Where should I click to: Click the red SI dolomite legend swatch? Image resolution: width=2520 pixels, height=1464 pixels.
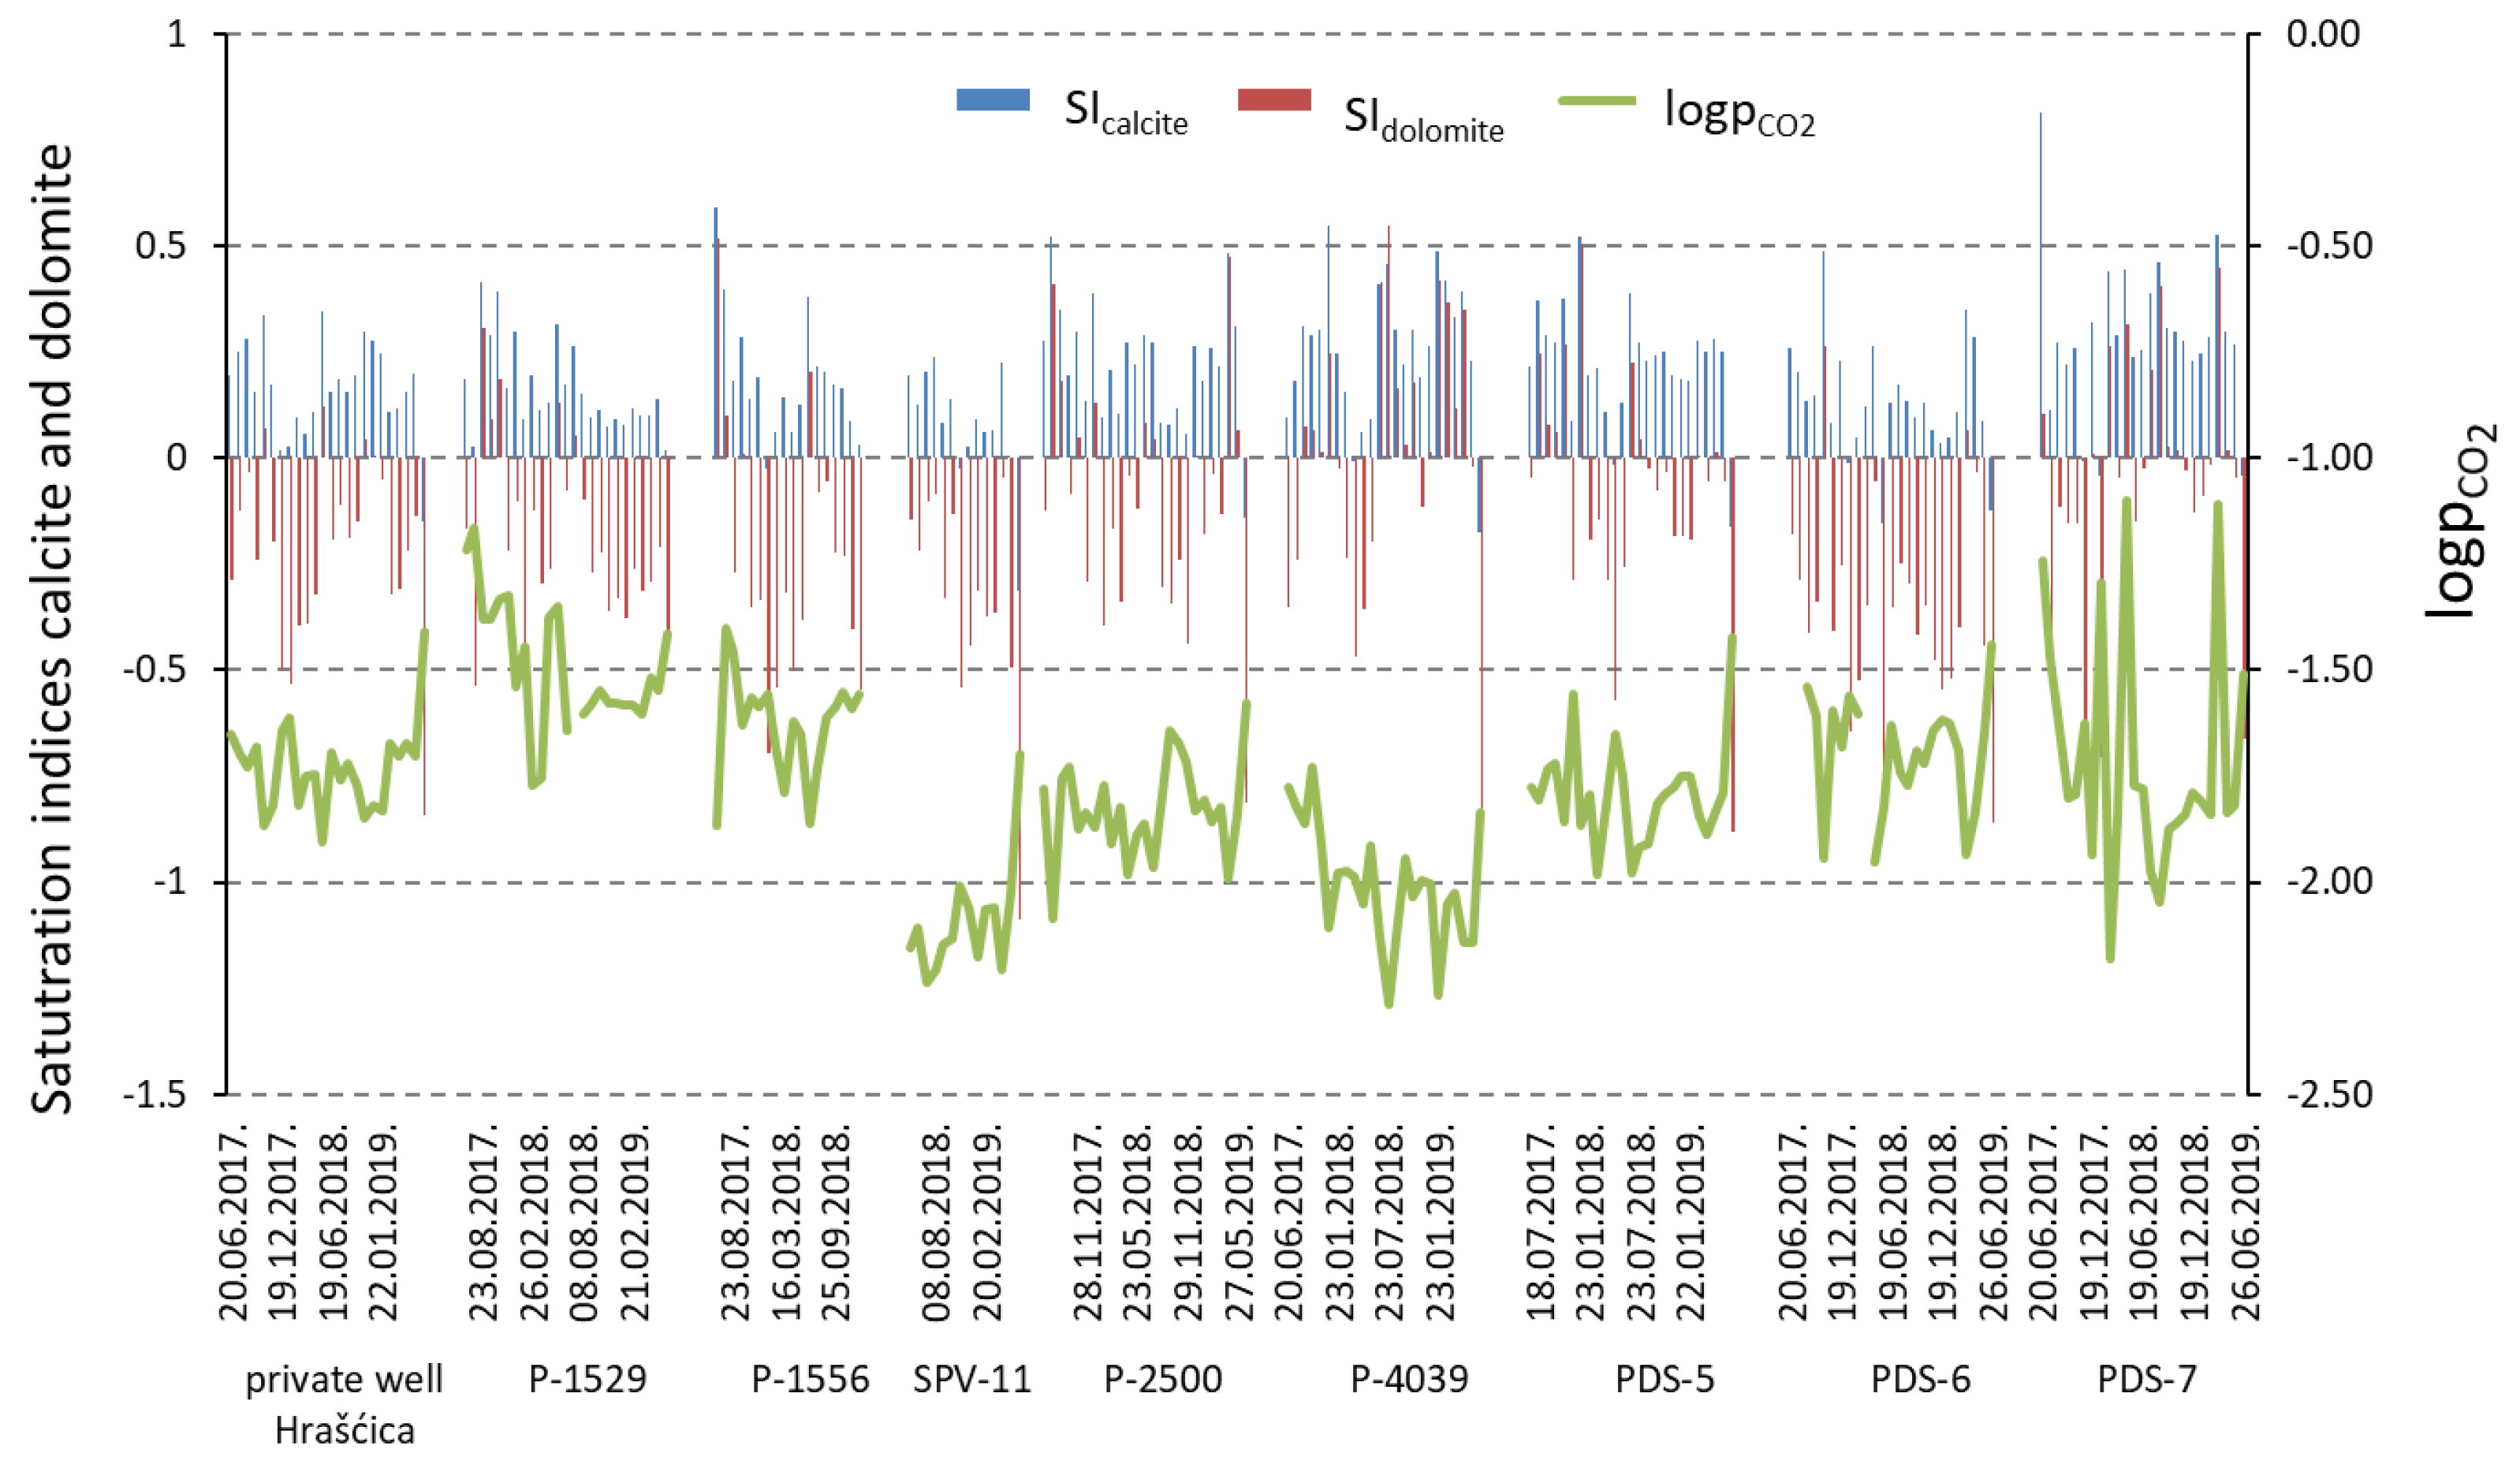pos(1274,100)
